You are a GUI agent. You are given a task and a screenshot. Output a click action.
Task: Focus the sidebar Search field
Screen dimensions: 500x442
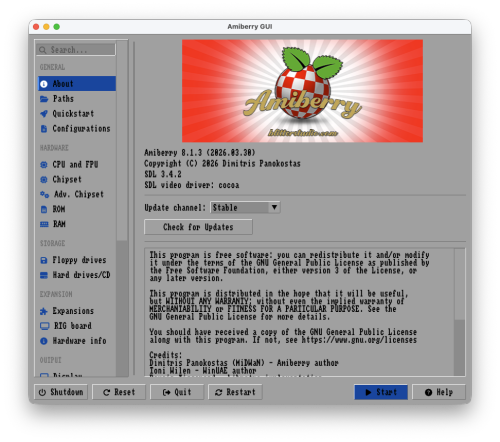76,50
